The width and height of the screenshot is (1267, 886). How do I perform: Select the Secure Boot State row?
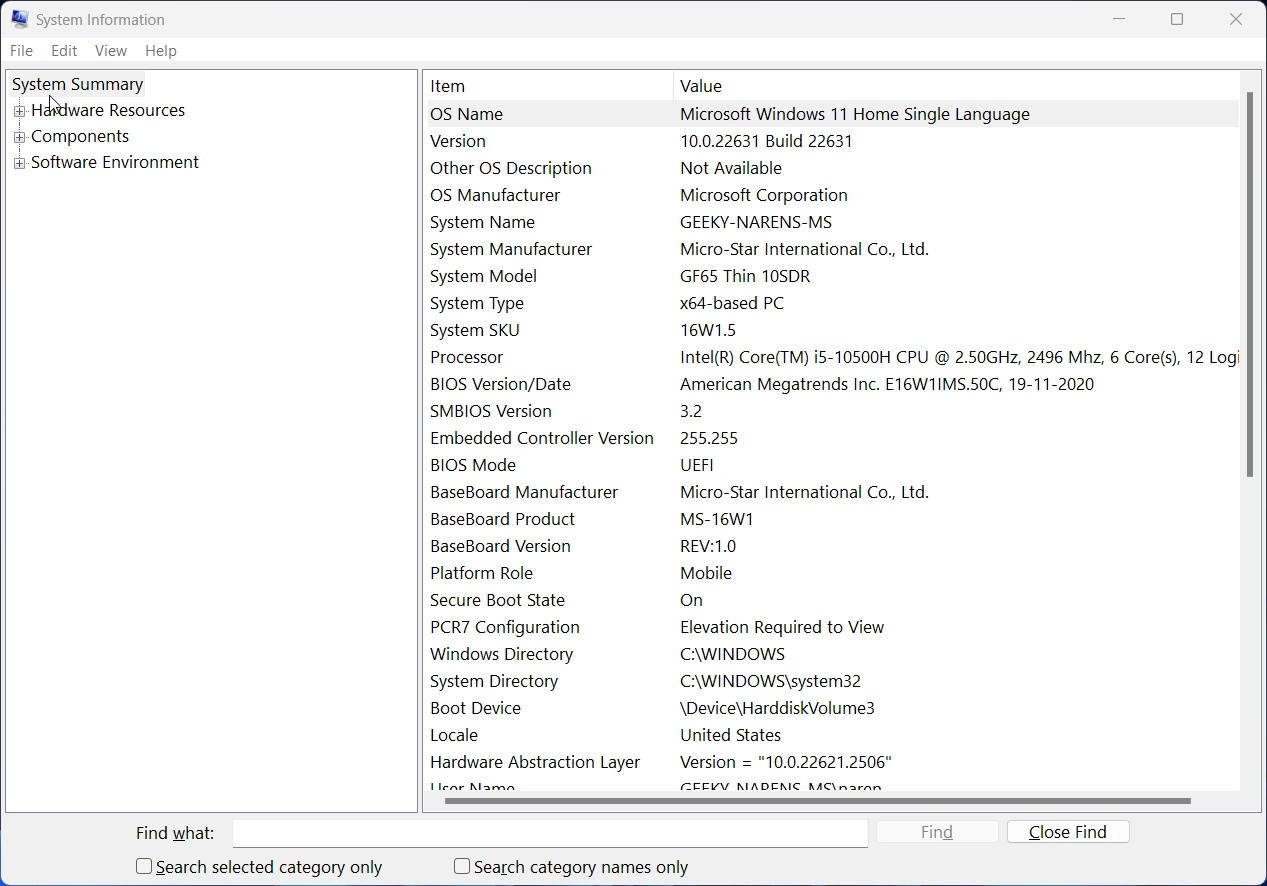click(833, 600)
